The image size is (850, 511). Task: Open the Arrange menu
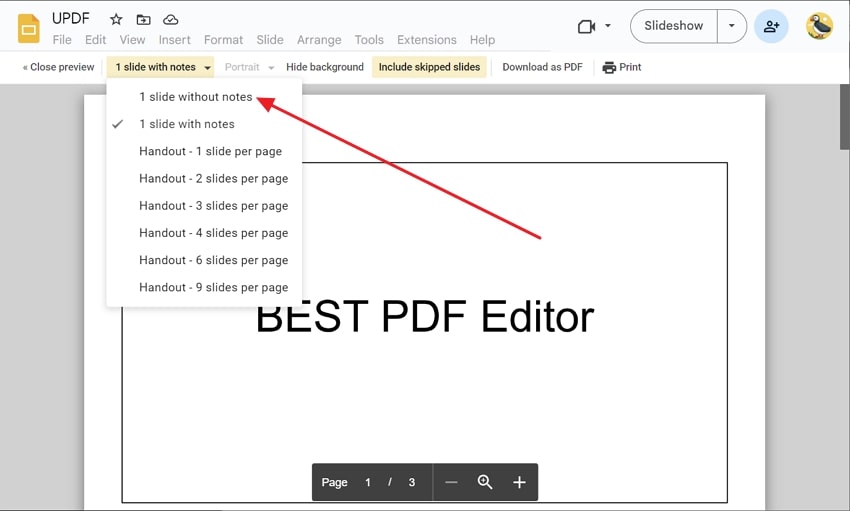(x=319, y=40)
